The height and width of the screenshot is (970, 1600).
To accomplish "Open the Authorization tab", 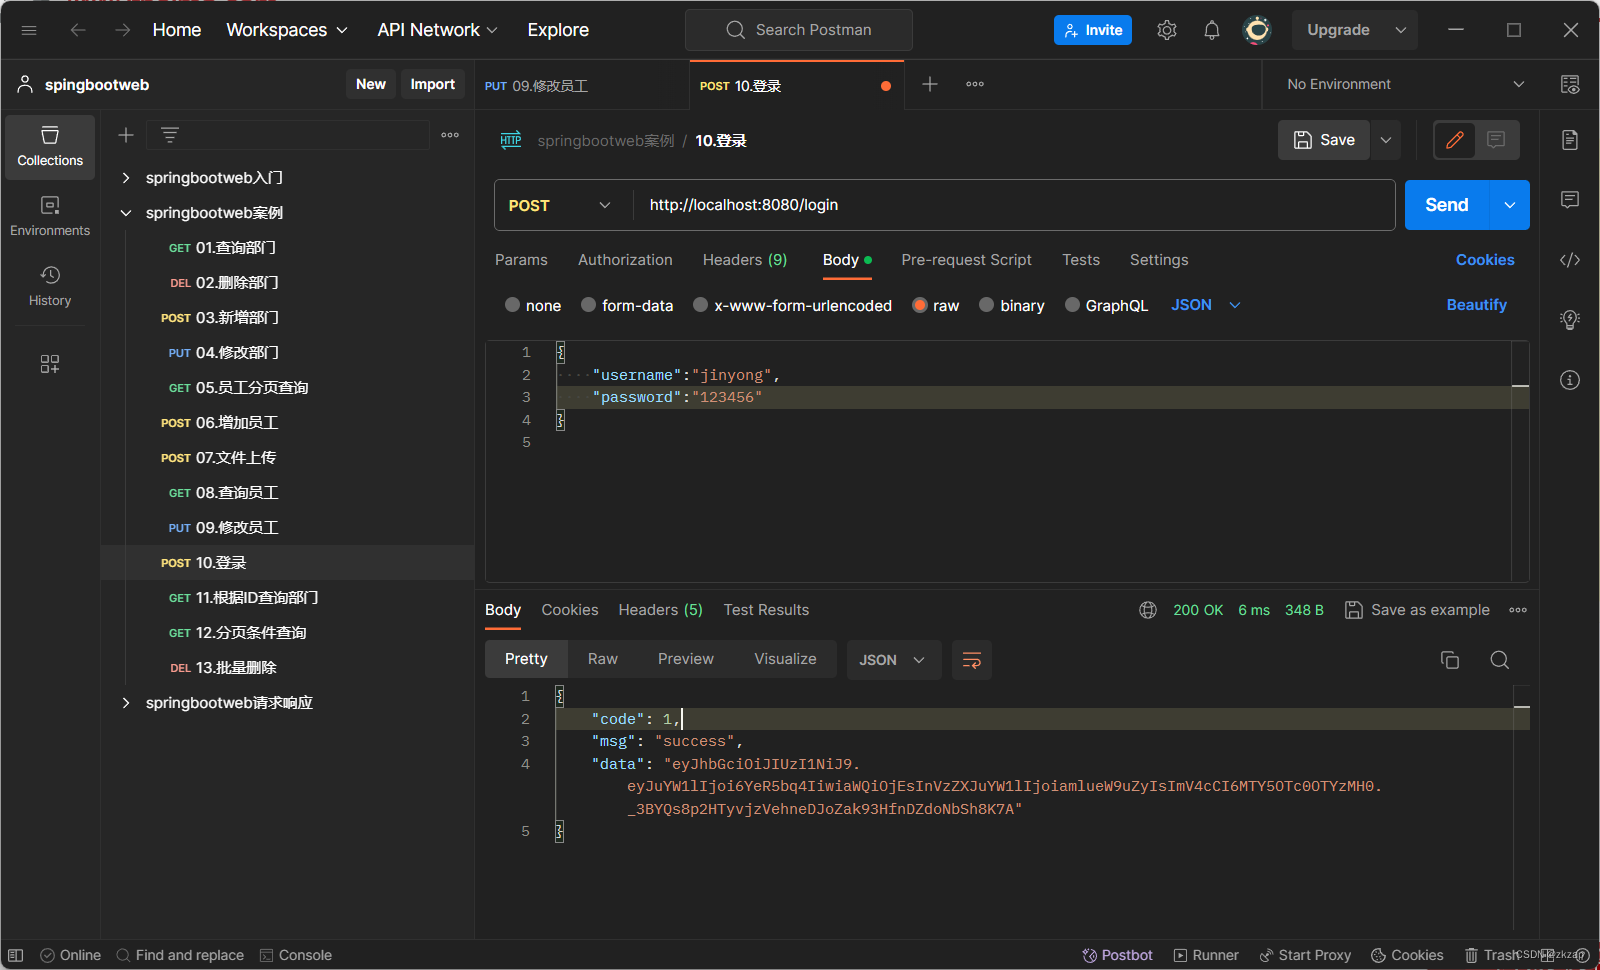I will [625, 260].
